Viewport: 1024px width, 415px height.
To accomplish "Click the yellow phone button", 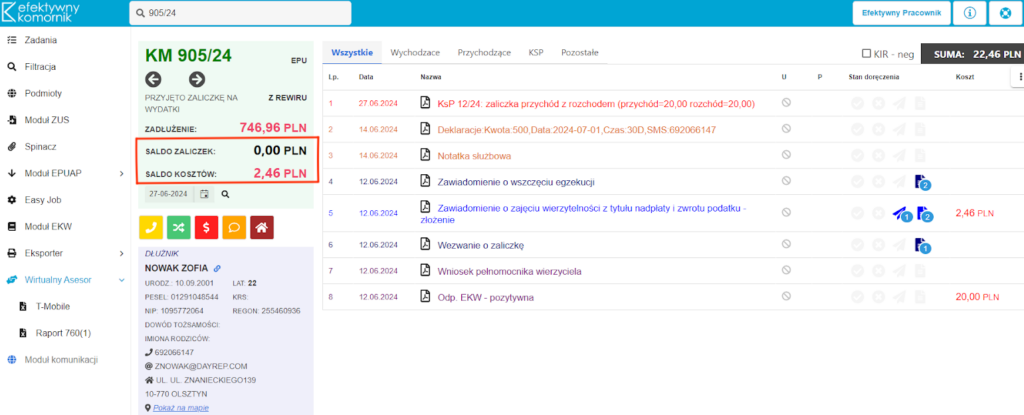I will click(151, 227).
